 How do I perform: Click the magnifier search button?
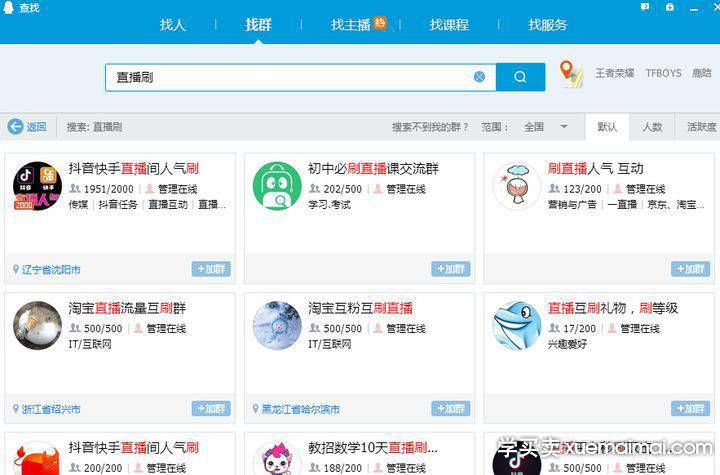click(x=521, y=77)
